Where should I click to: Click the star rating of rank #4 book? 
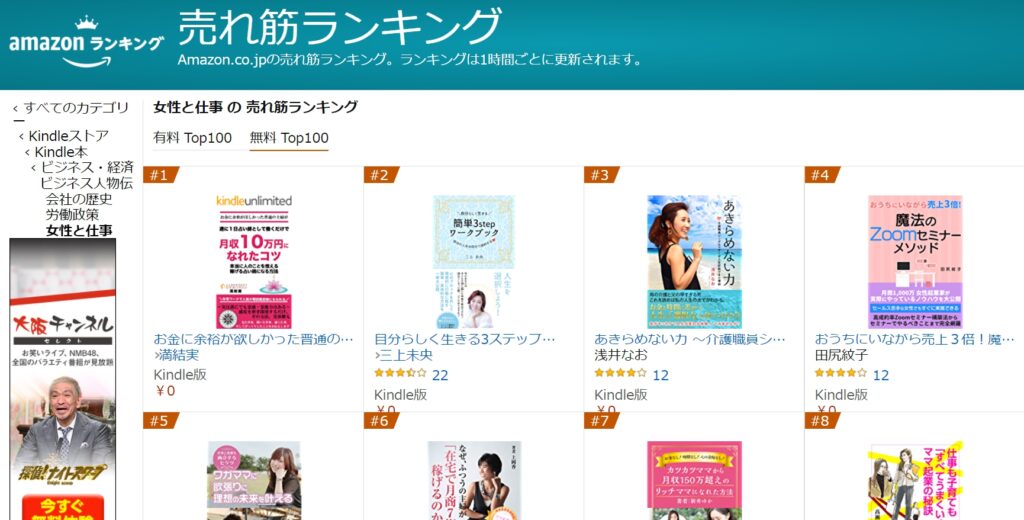[x=840, y=374]
